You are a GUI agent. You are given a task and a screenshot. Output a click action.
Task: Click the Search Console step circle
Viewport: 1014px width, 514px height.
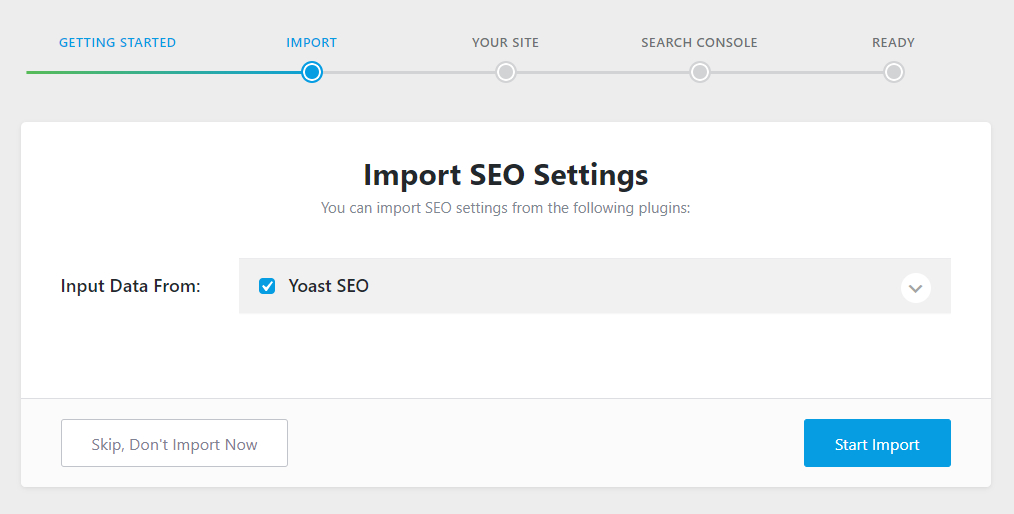tap(699, 72)
